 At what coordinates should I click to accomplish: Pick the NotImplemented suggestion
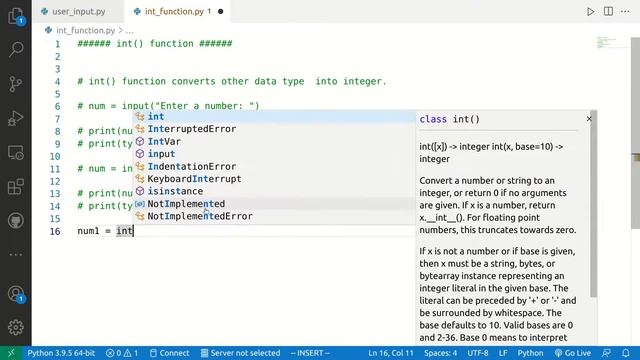pyautogui.click(x=274, y=204)
